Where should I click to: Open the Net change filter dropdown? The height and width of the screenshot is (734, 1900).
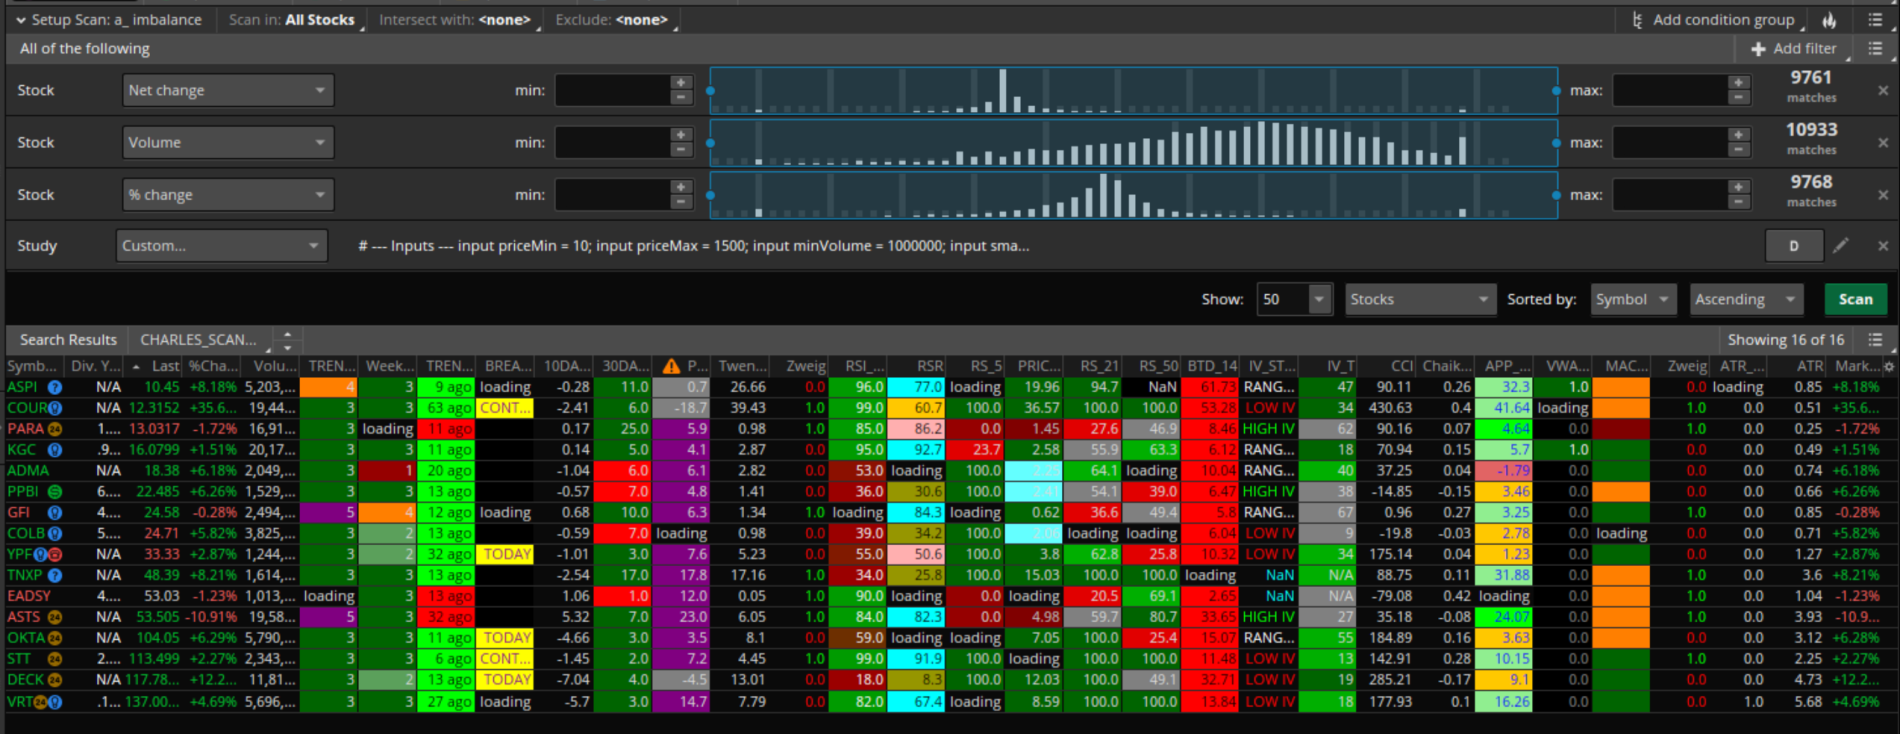(x=228, y=90)
